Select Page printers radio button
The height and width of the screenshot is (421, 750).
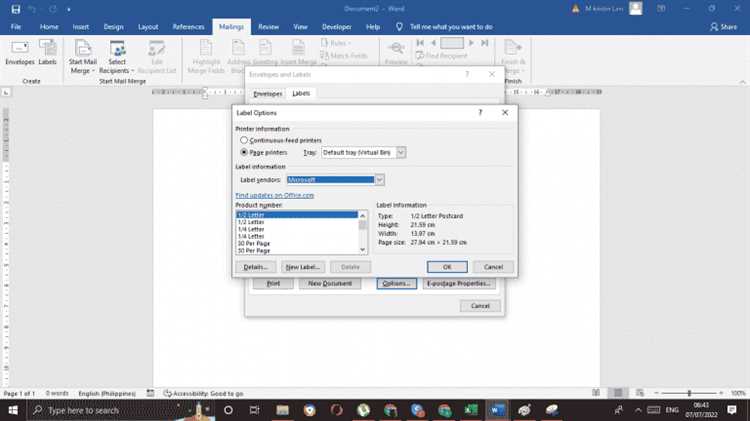244,152
